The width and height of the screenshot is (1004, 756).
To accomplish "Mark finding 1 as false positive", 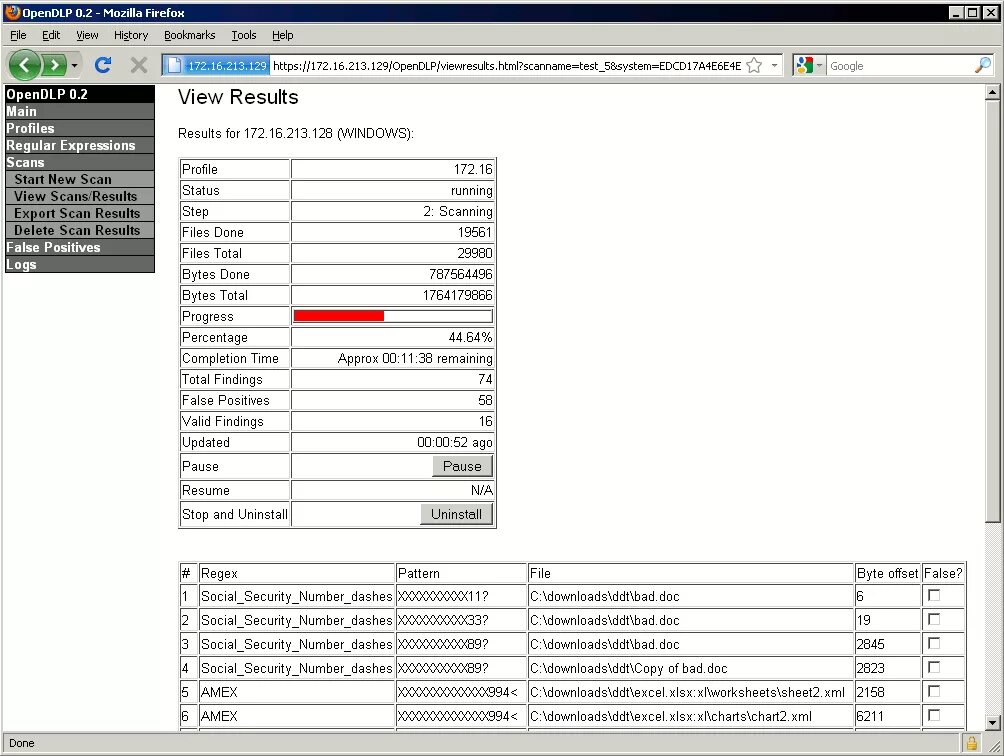I will click(x=934, y=595).
